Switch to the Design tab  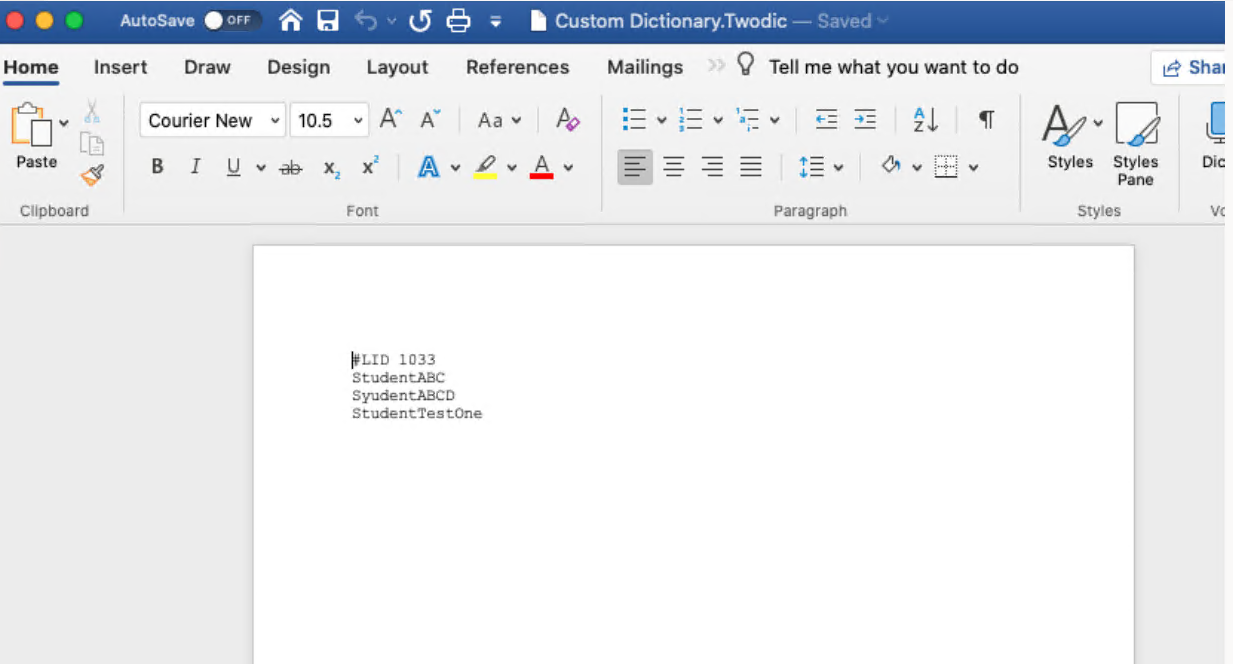(298, 67)
